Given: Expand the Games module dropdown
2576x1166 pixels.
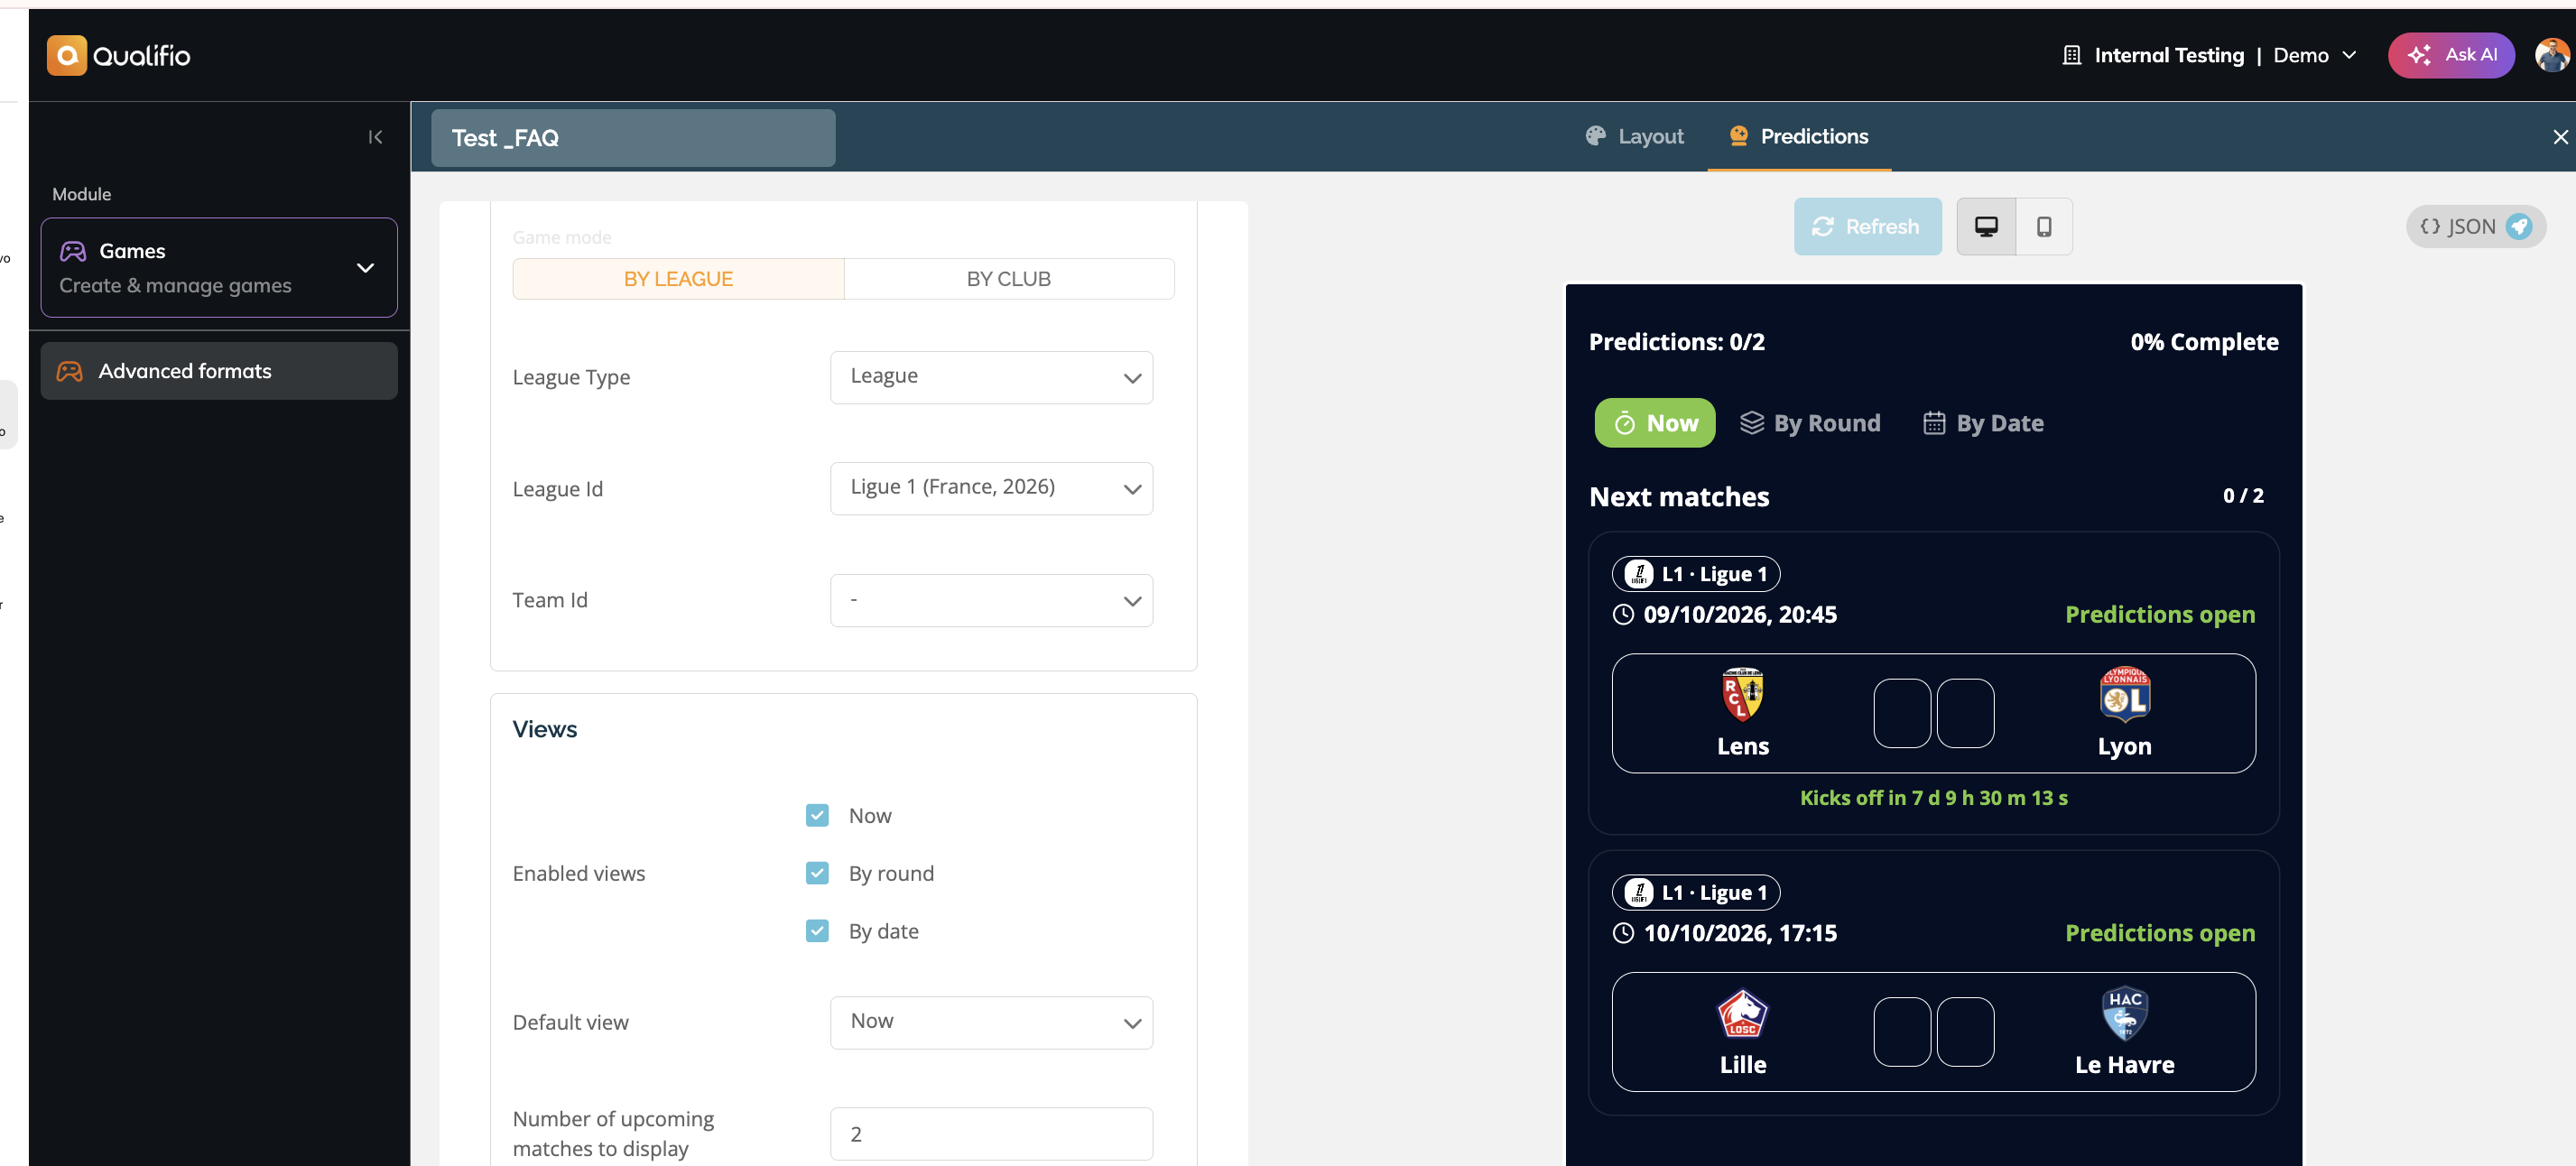Looking at the screenshot, I should 219,267.
